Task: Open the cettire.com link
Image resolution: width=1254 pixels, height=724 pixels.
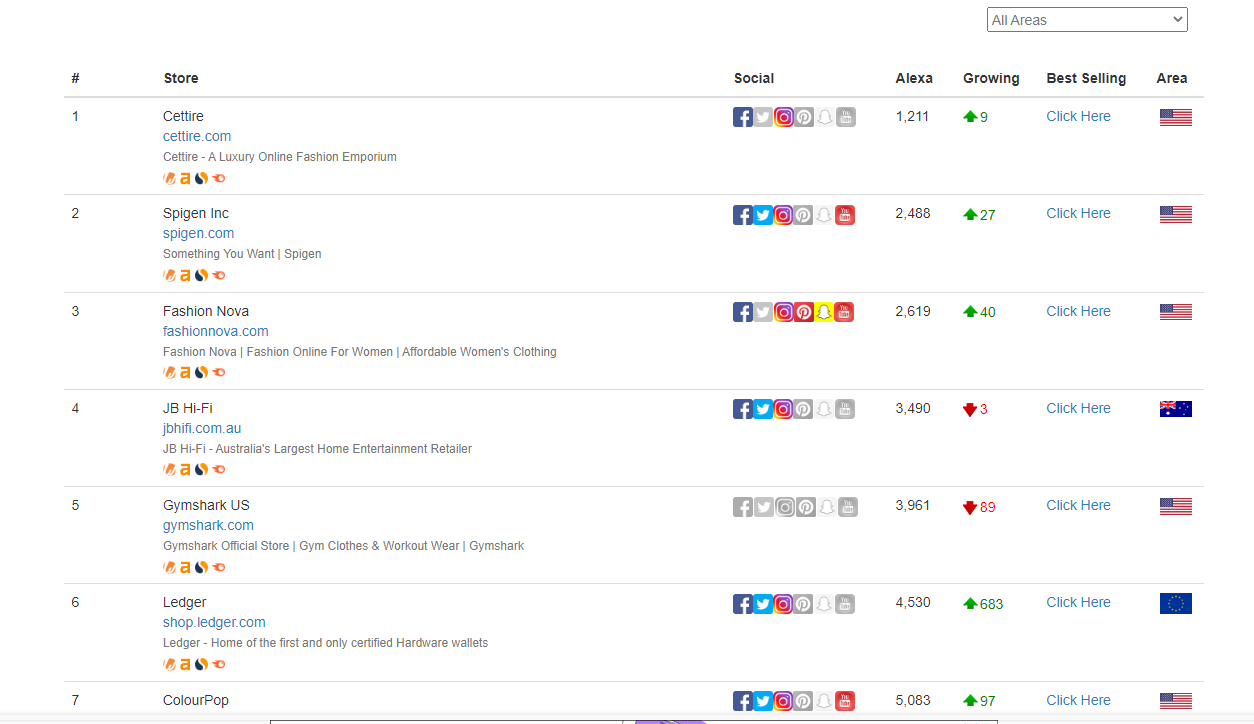Action: [x=197, y=136]
